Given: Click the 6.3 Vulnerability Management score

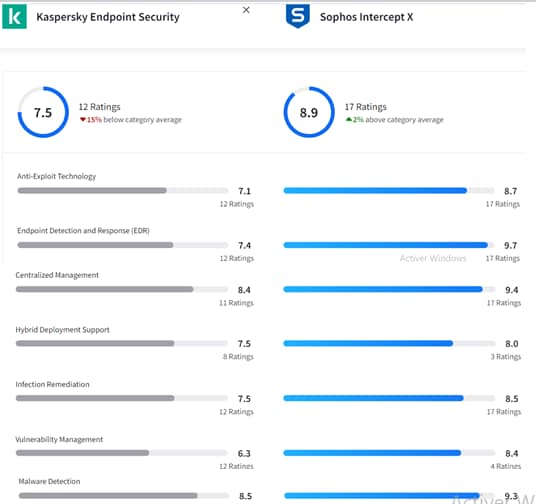Looking at the screenshot, I should (244, 454).
